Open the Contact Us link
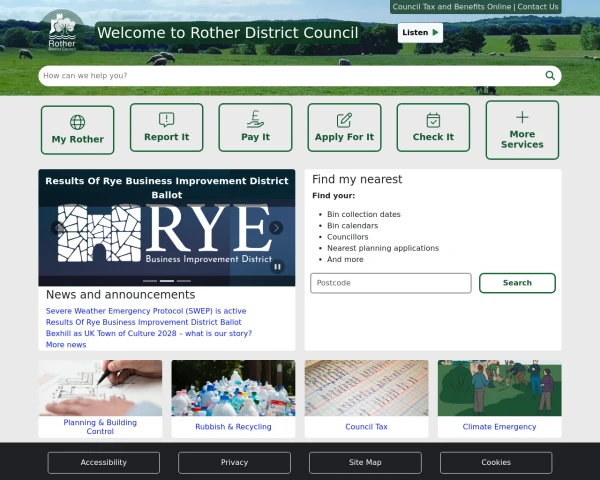This screenshot has height=480, width=600. click(x=538, y=7)
